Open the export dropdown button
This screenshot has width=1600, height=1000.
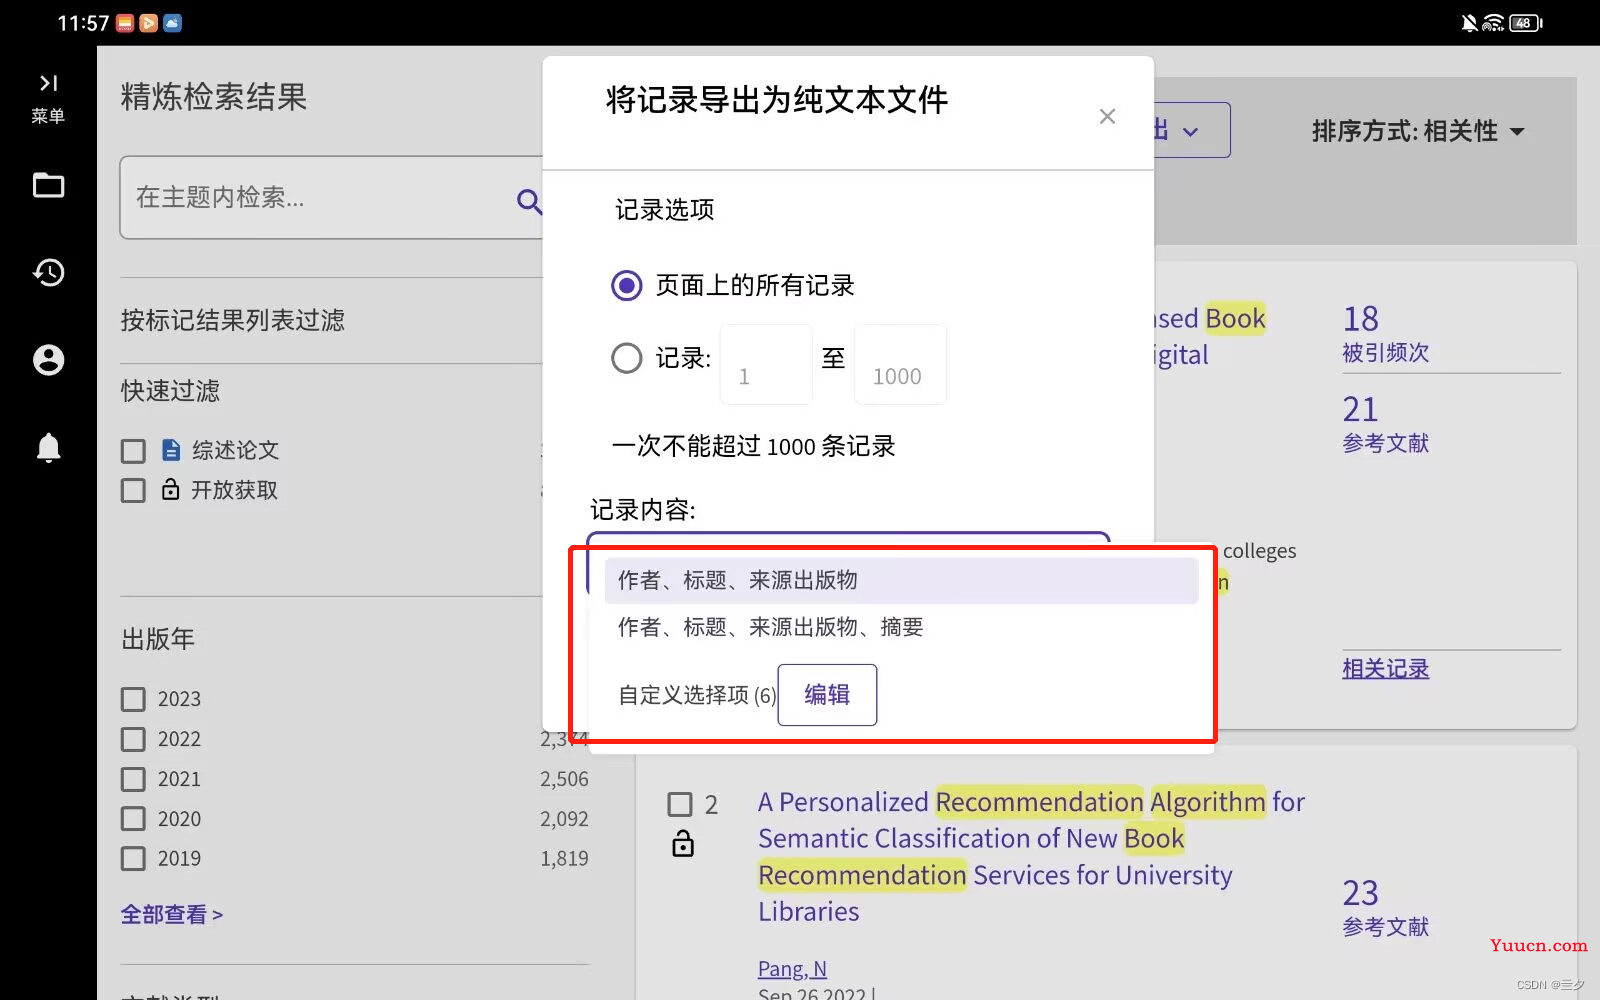1191,130
